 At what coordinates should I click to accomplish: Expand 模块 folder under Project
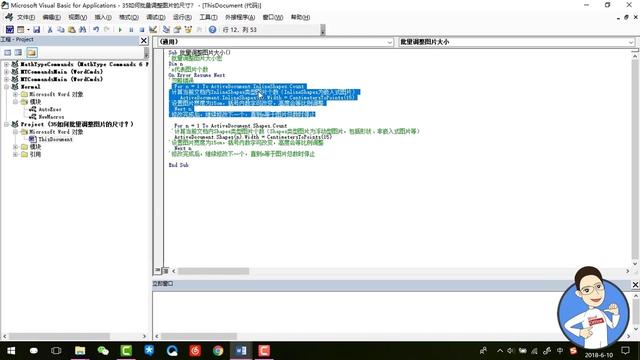[16, 147]
